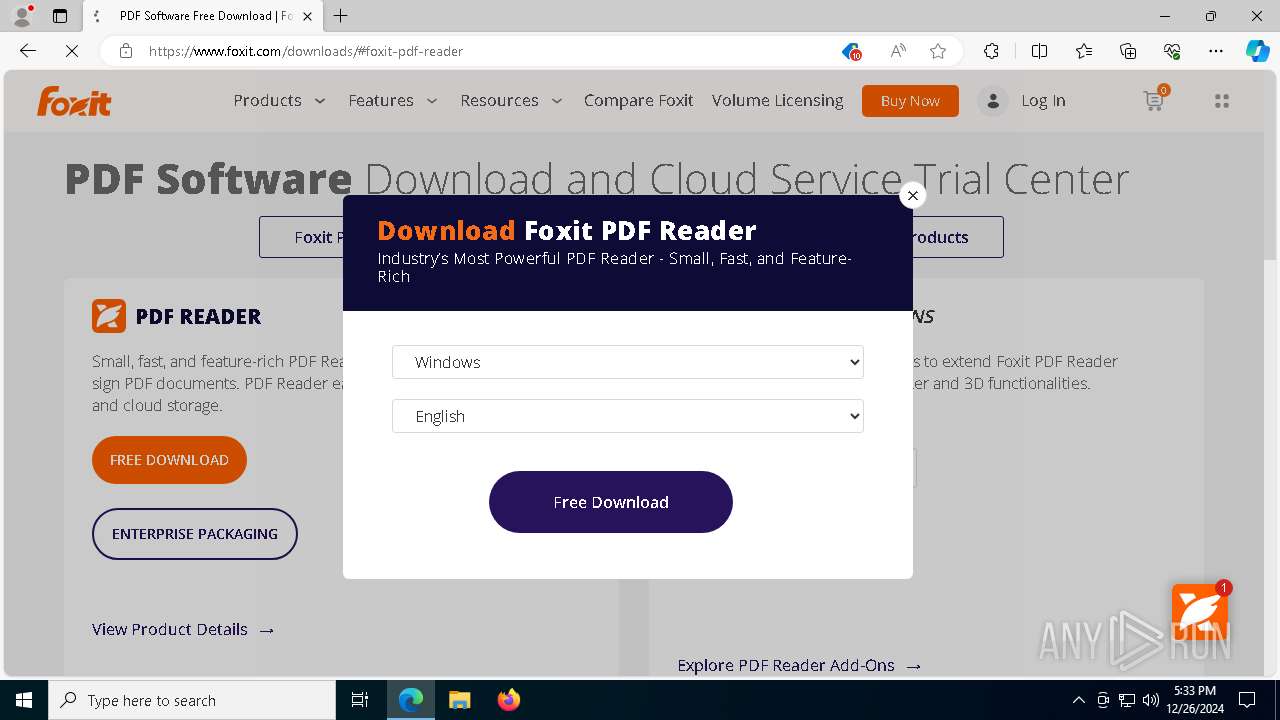Open File Explorer from the taskbar
Screen dimensions: 1280x720
coord(460,700)
